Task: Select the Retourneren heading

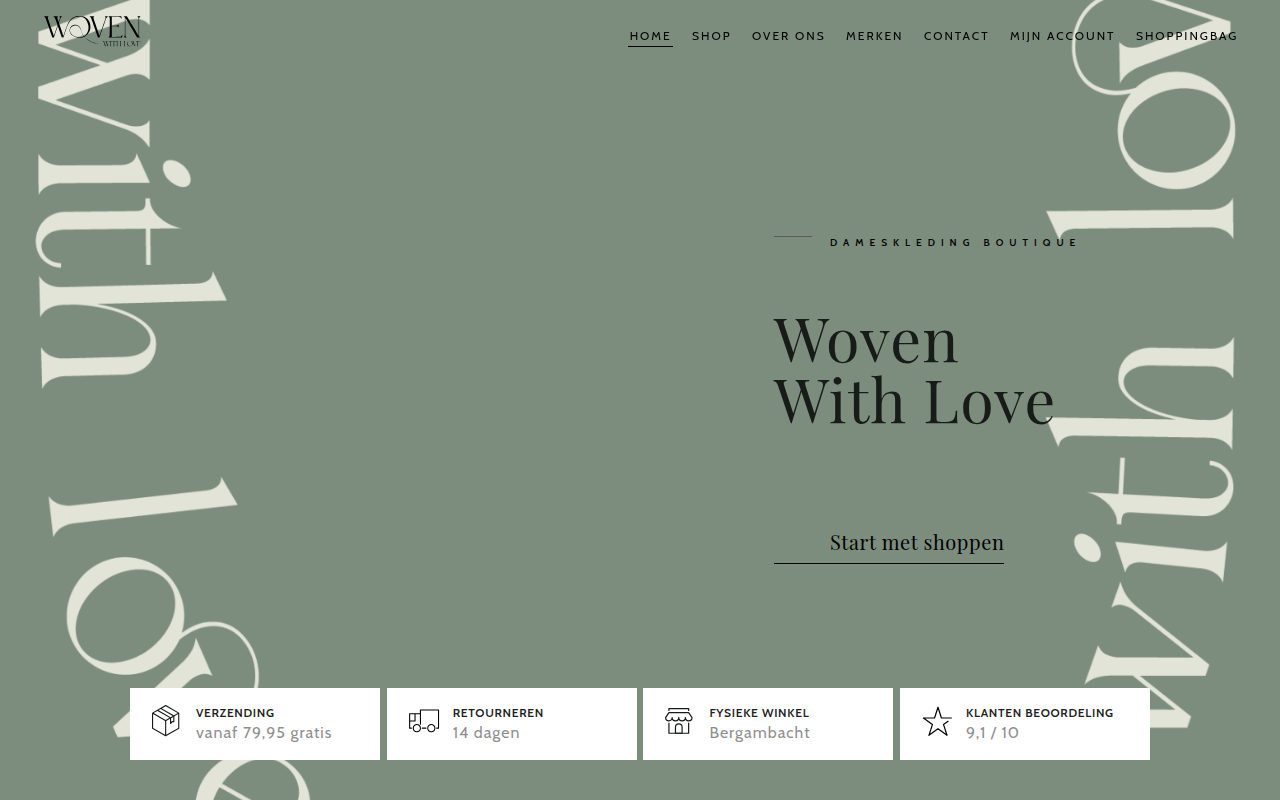Action: 498,713
